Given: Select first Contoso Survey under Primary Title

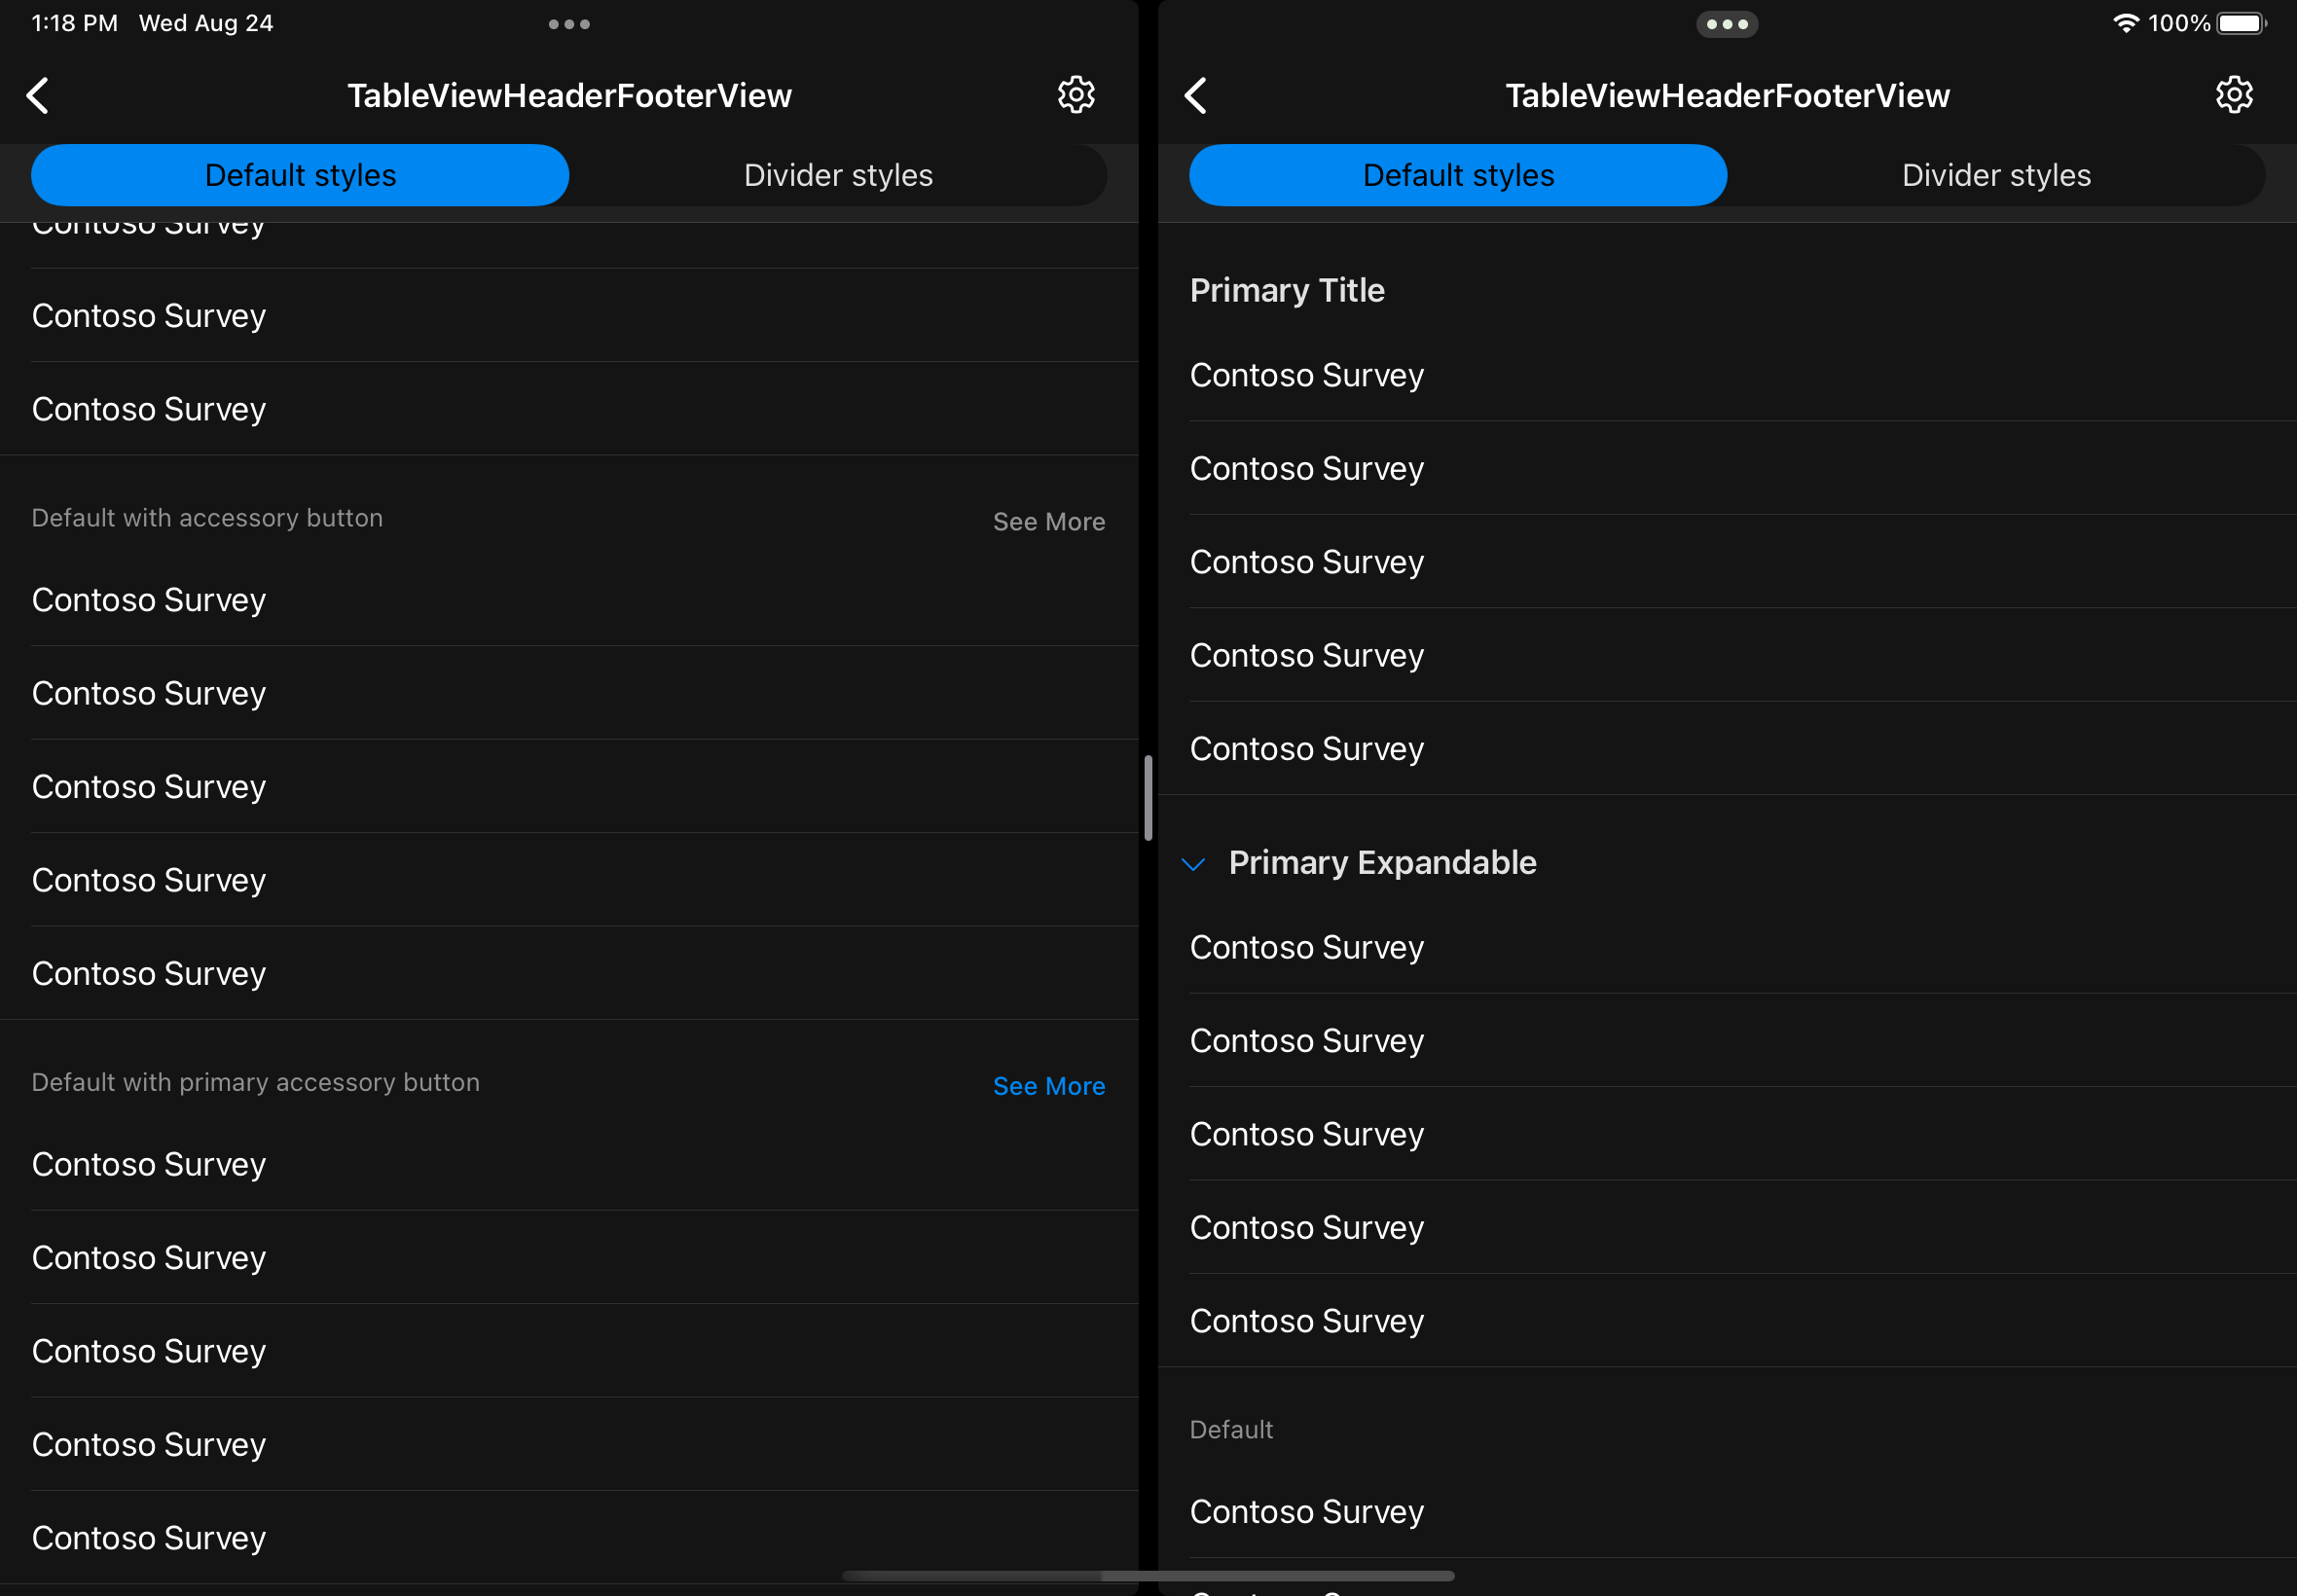Looking at the screenshot, I should click(1306, 375).
